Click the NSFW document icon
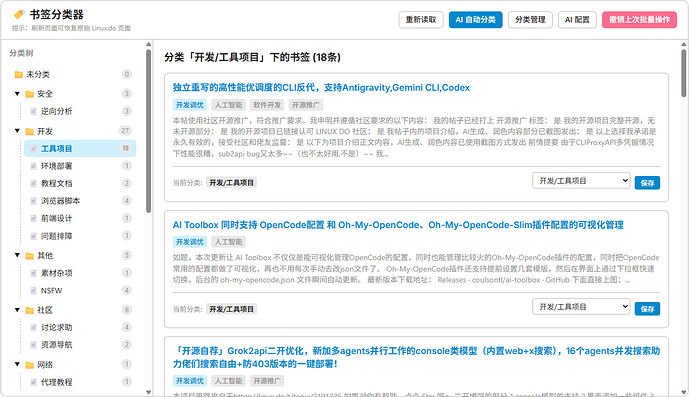Screen dimensions: 689x397 pyautogui.click(x=33, y=291)
